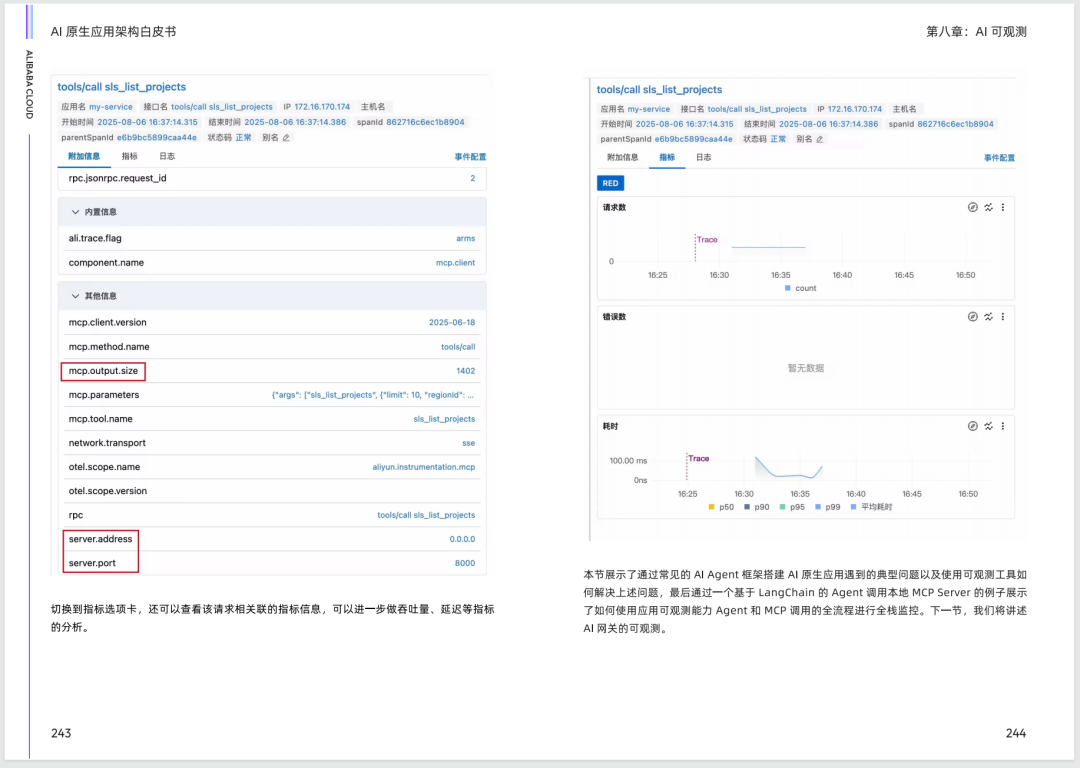The height and width of the screenshot is (768, 1080).
Task: Click the otel.scope.name value aliyun.instrumentation.mcp
Action: coord(424,467)
